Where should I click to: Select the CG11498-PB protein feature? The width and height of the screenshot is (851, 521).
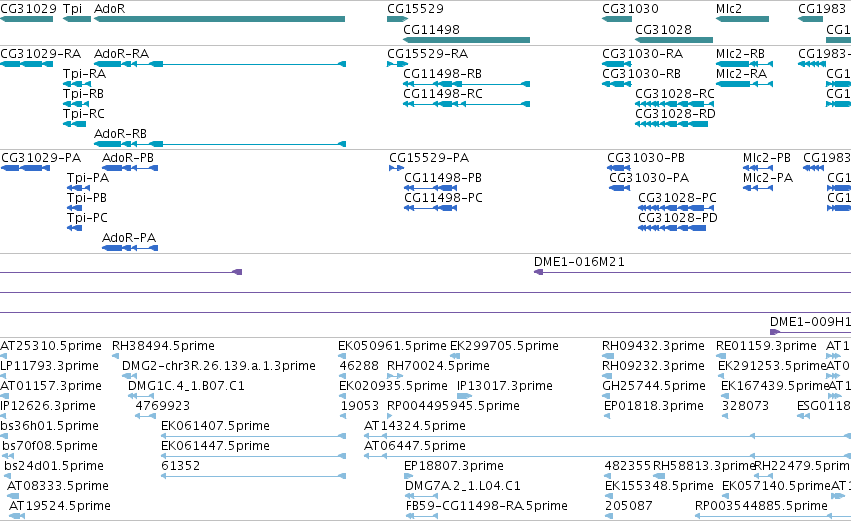430,188
